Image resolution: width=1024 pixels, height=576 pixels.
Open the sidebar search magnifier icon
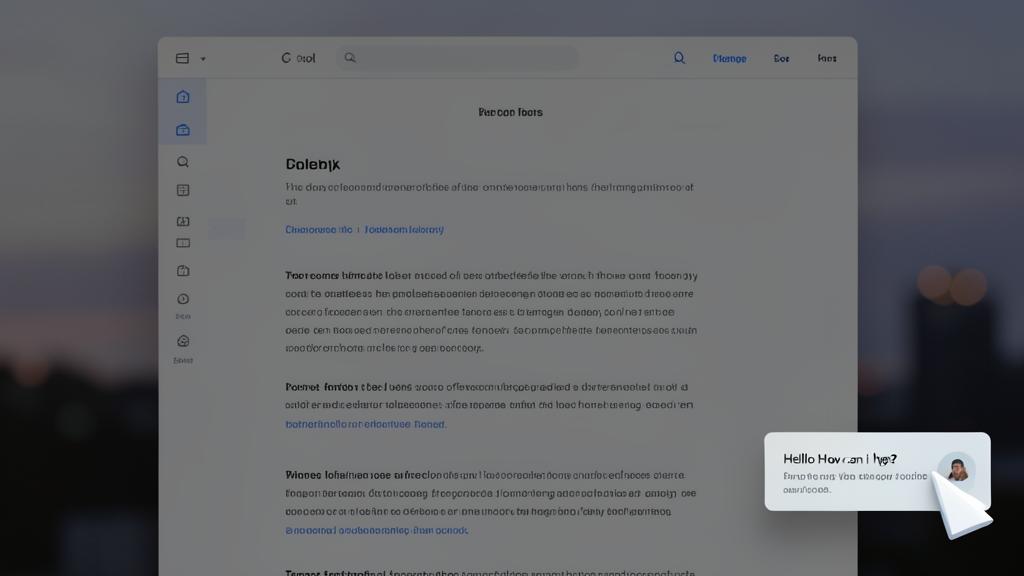183,161
